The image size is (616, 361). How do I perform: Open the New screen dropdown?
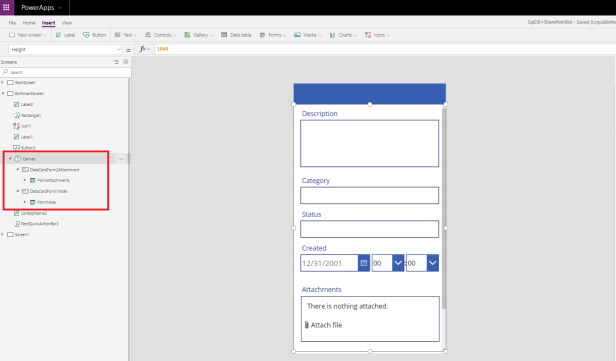(x=28, y=35)
